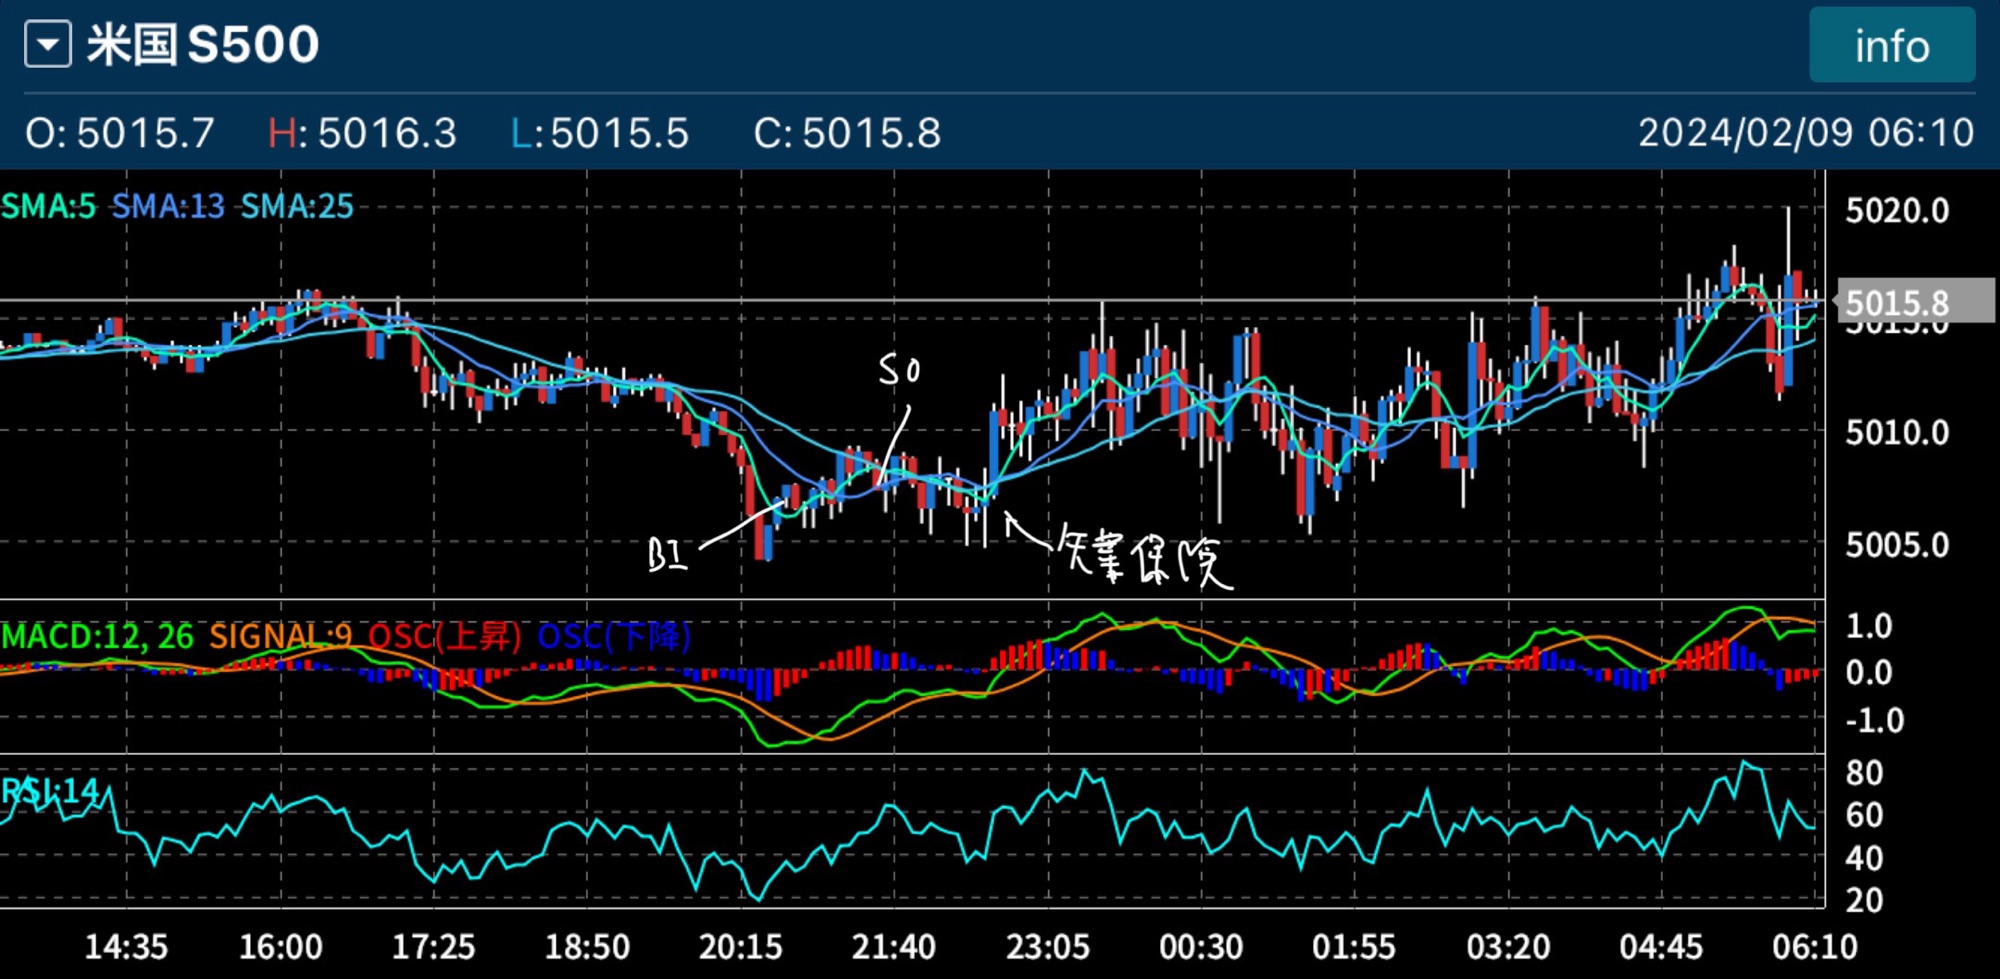
Task: Click the SIGNAL:9 legend label
Action: pyautogui.click(x=280, y=636)
